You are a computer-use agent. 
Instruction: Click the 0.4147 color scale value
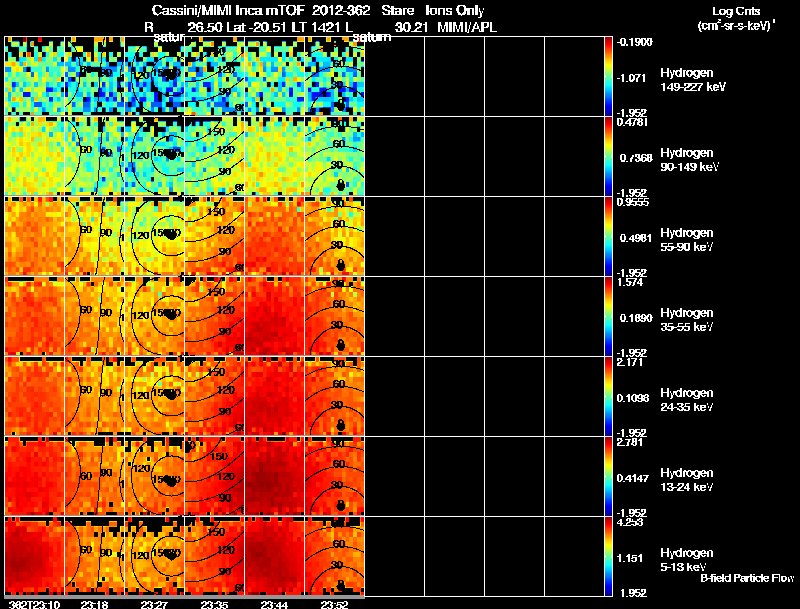click(x=633, y=478)
